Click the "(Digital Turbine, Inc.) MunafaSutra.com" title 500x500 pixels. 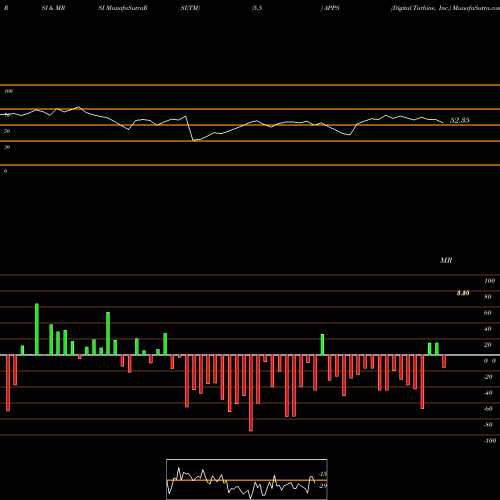pos(445,8)
